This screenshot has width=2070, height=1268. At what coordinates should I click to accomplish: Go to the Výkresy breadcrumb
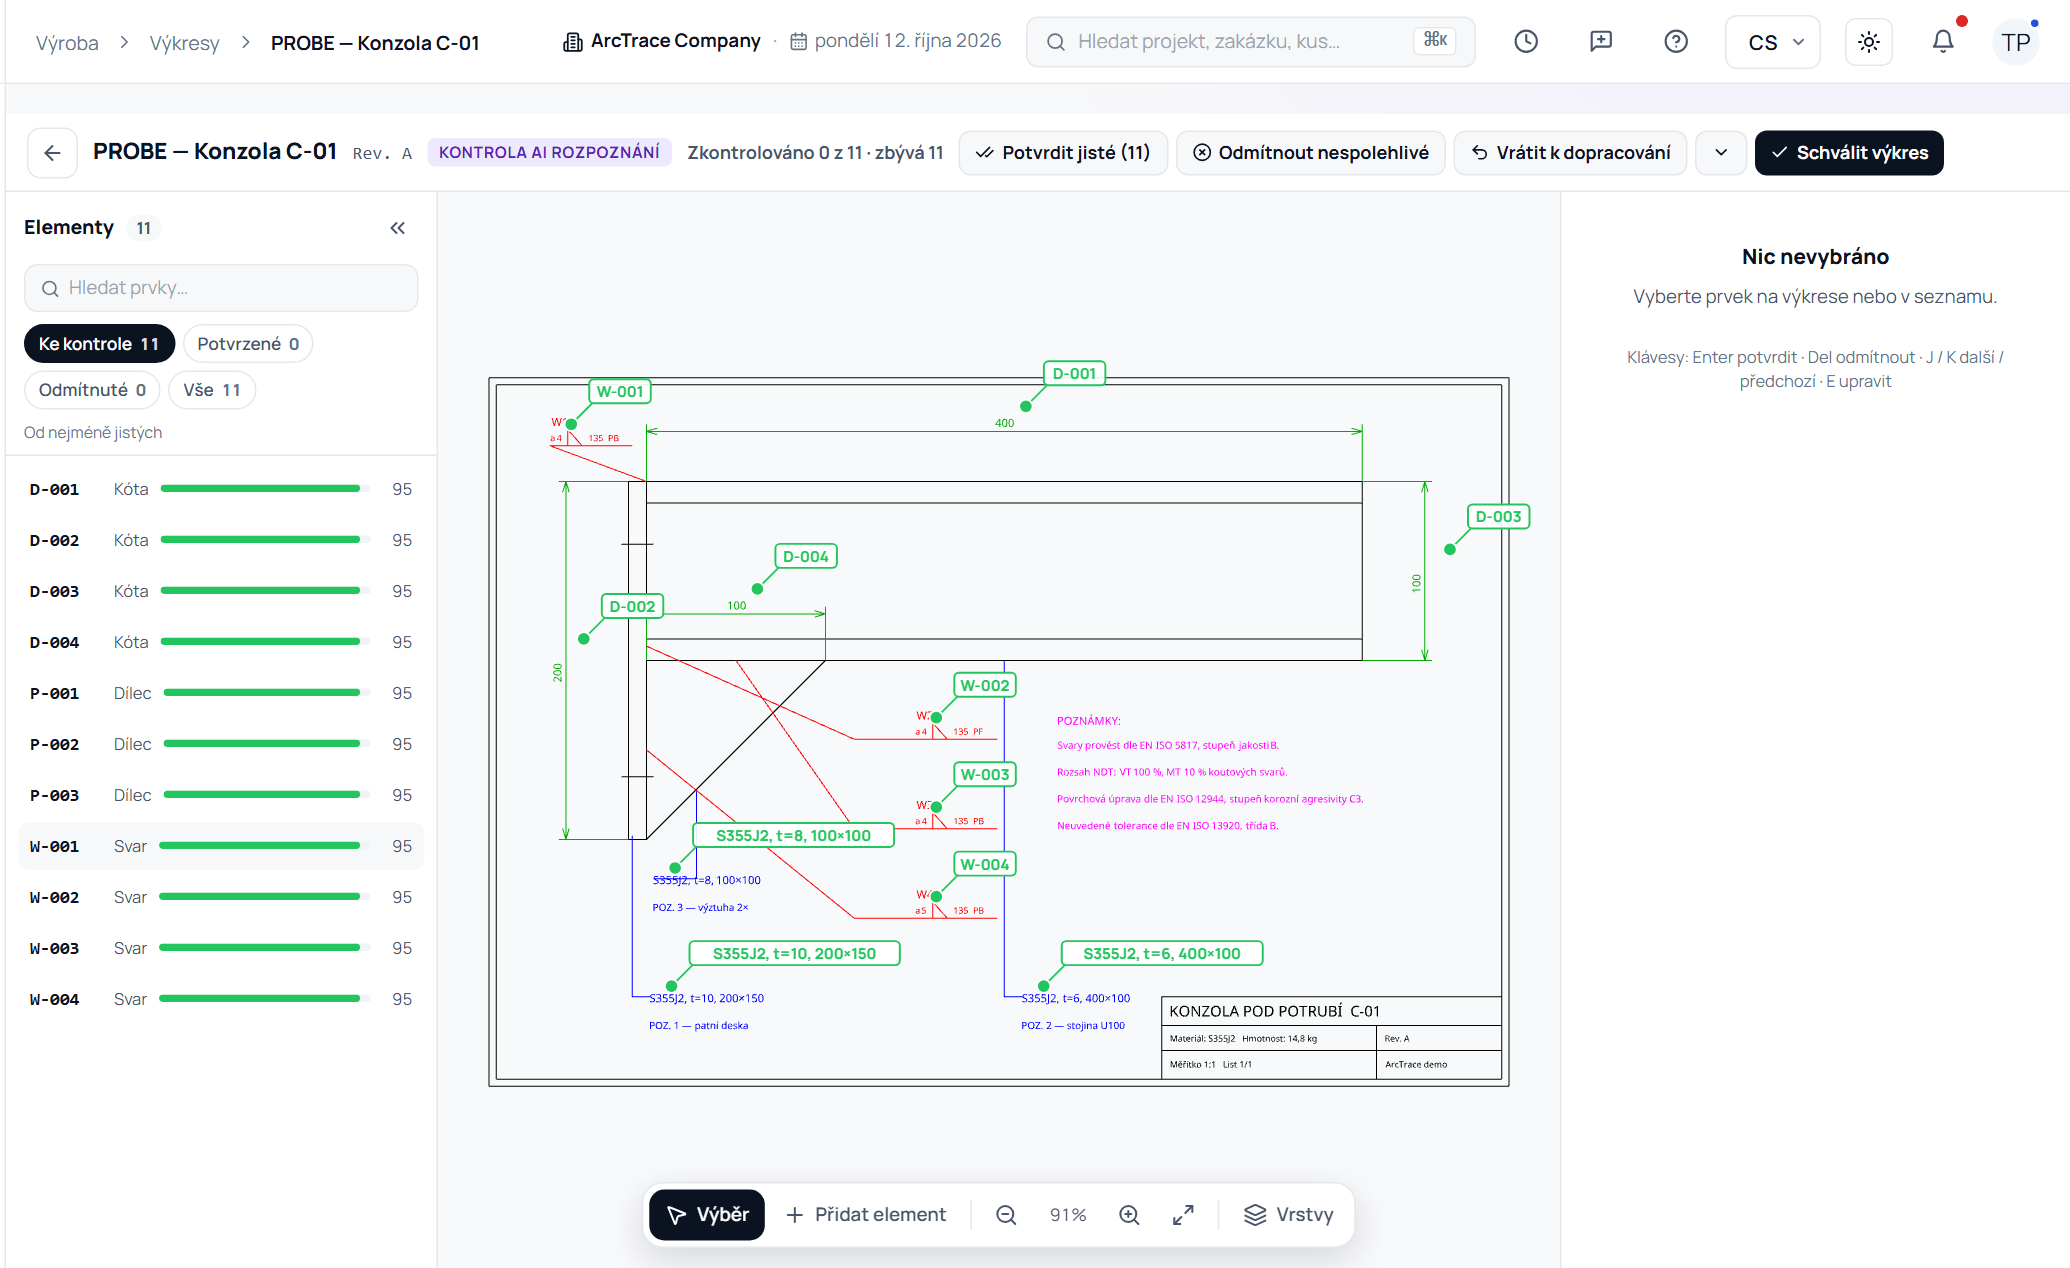tap(184, 42)
